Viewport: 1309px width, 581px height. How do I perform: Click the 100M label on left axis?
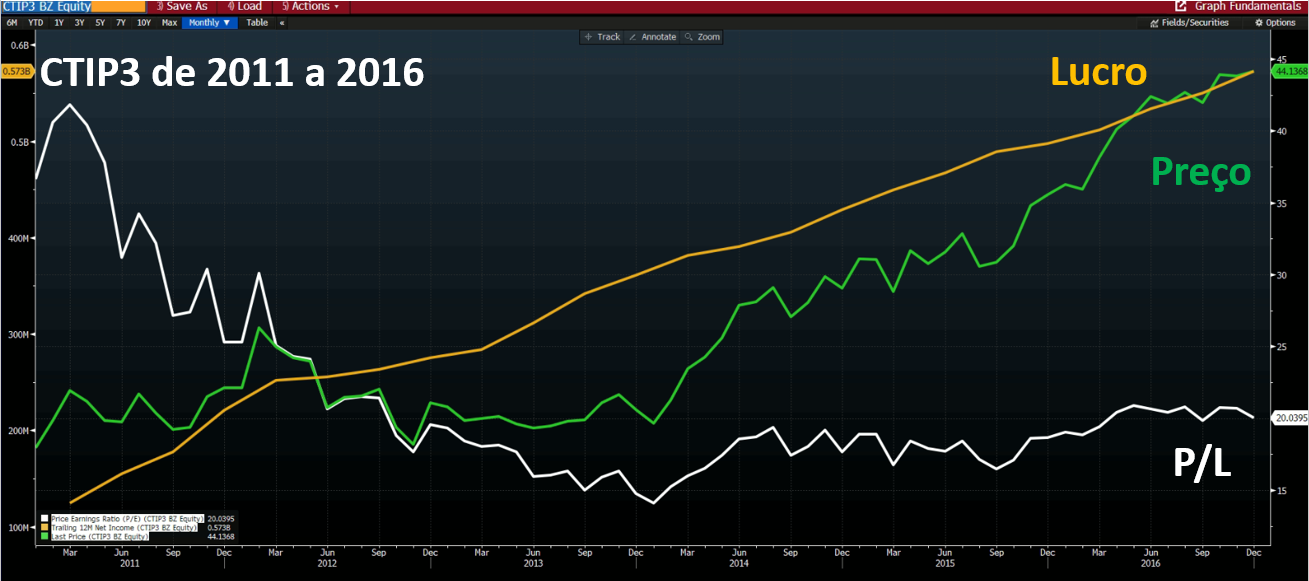(x=19, y=527)
